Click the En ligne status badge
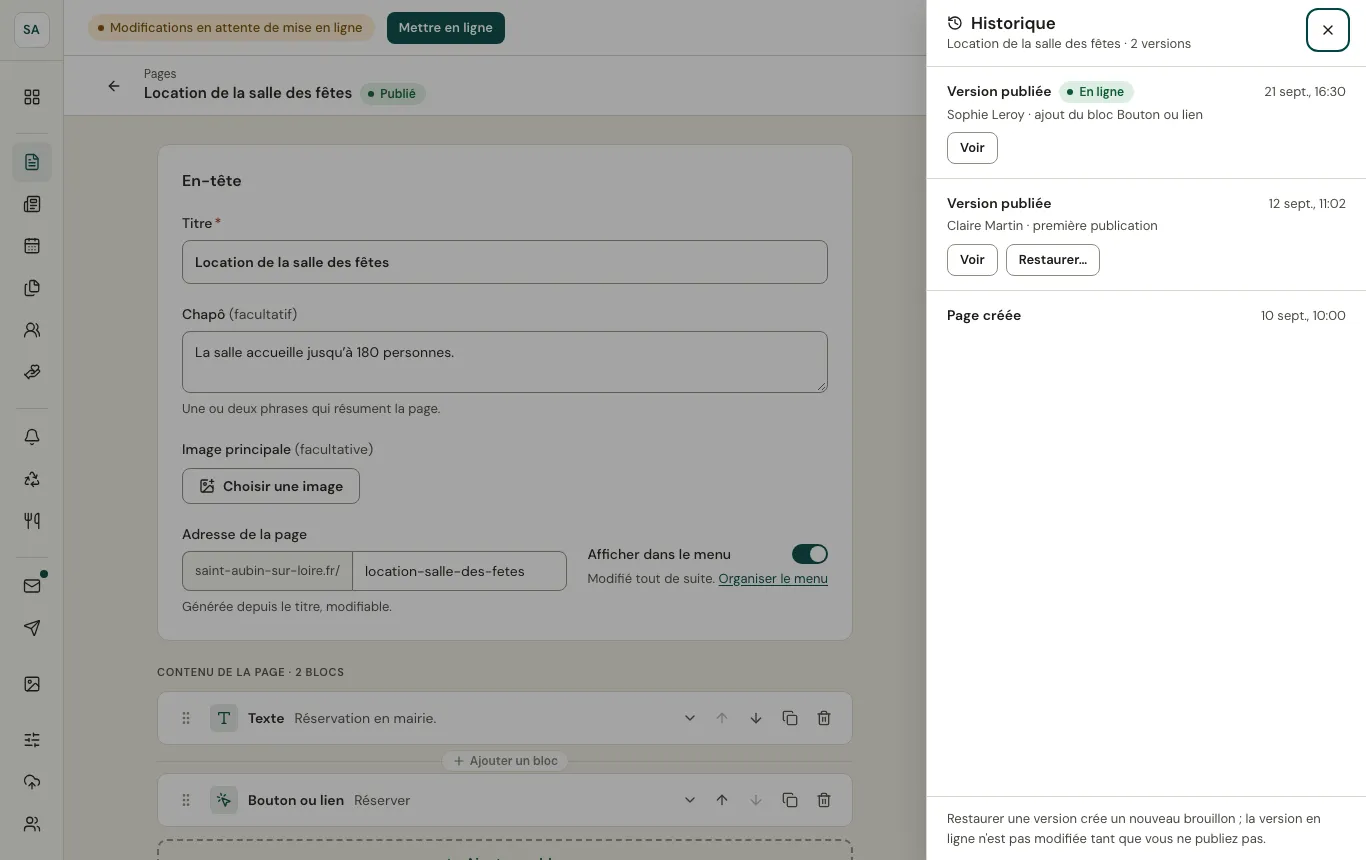This screenshot has height=860, width=1366. point(1096,92)
